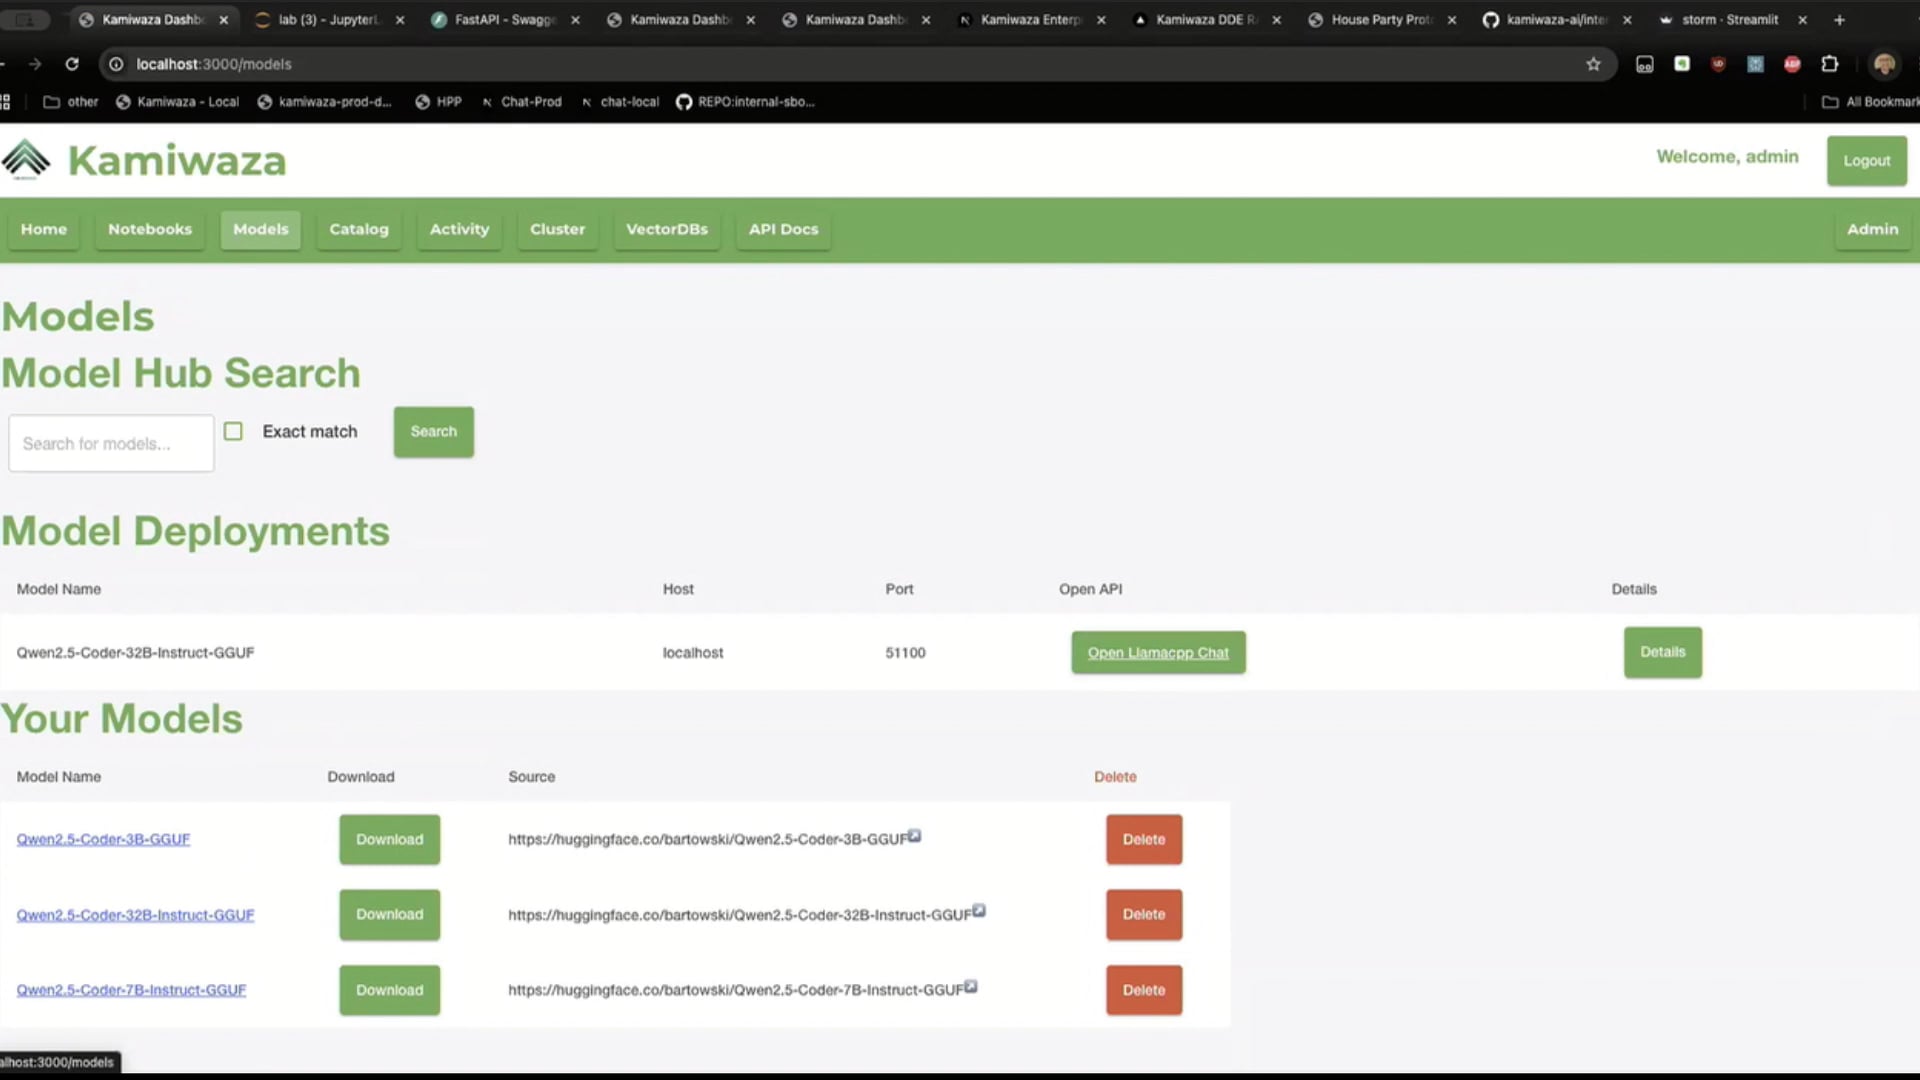The image size is (1920, 1080).
Task: Open the Kamiwaza logo home icon
Action: click(x=25, y=158)
